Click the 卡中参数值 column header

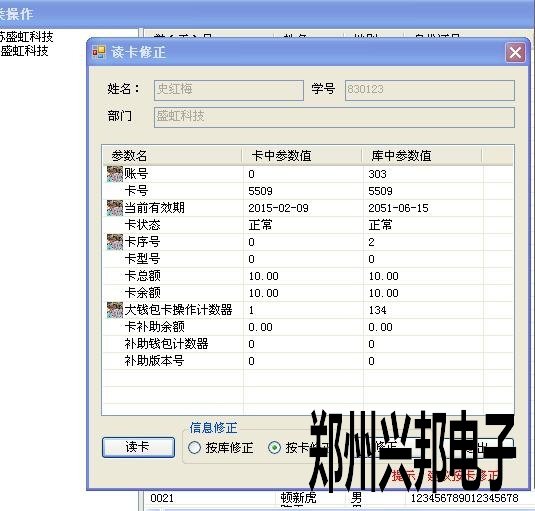point(302,156)
